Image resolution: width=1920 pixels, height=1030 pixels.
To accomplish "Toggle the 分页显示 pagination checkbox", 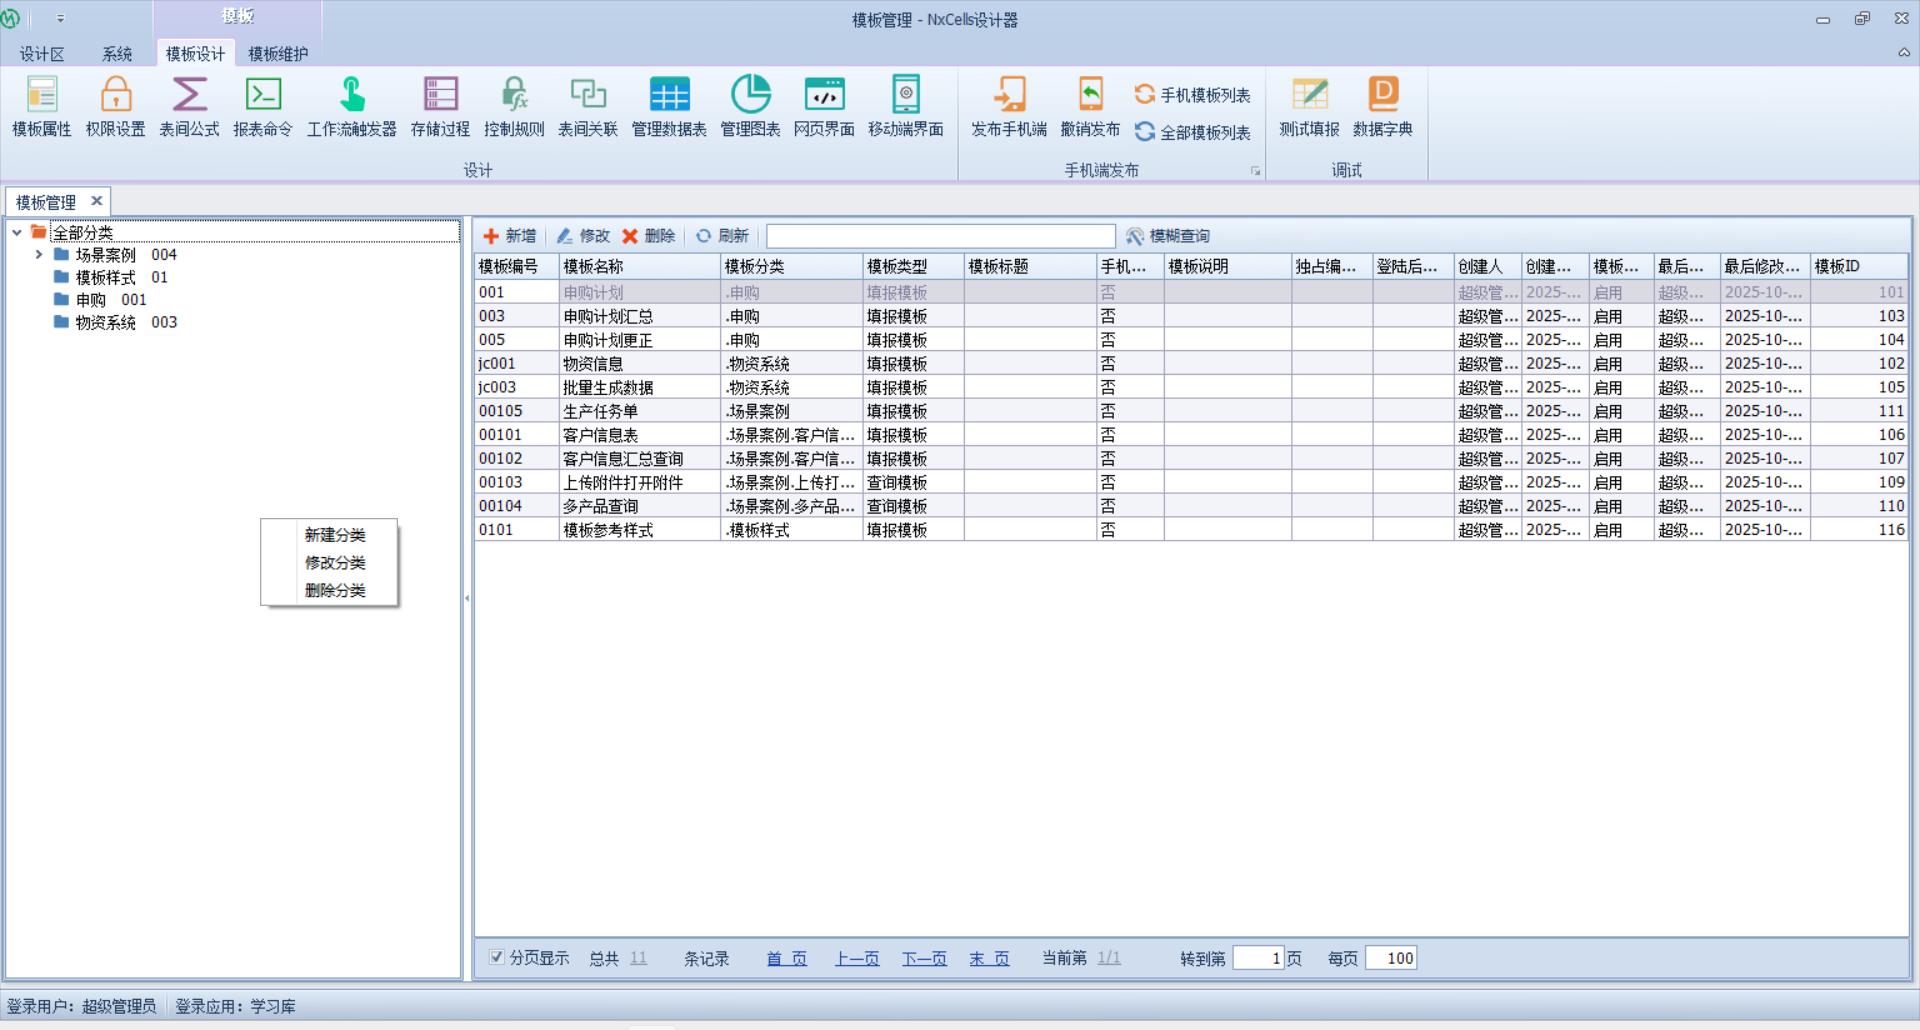I will tap(497, 957).
